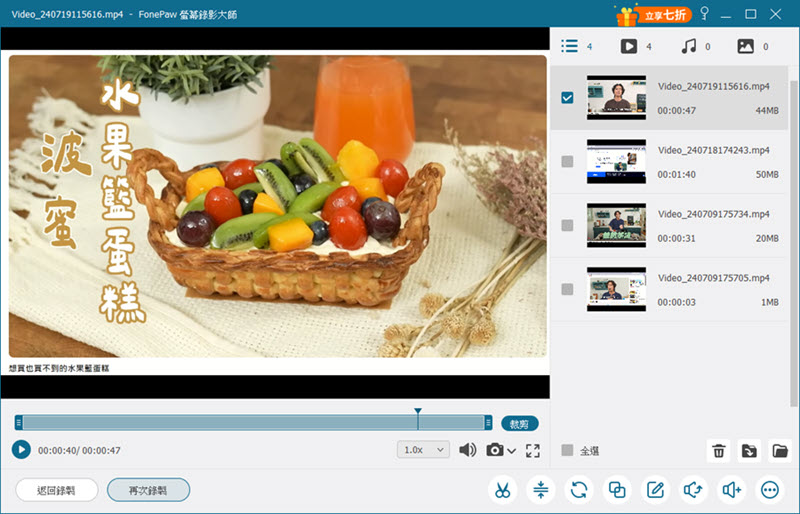Open the output folder icon
Viewport: 800px width, 514px height.
tap(780, 451)
